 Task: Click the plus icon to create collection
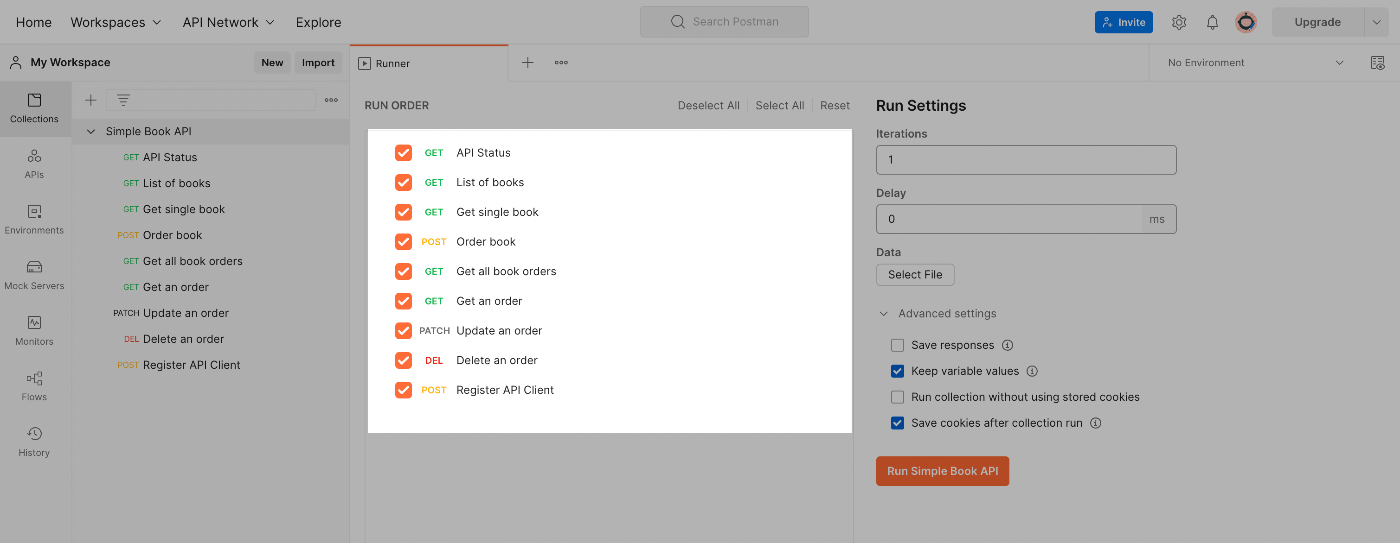91,100
